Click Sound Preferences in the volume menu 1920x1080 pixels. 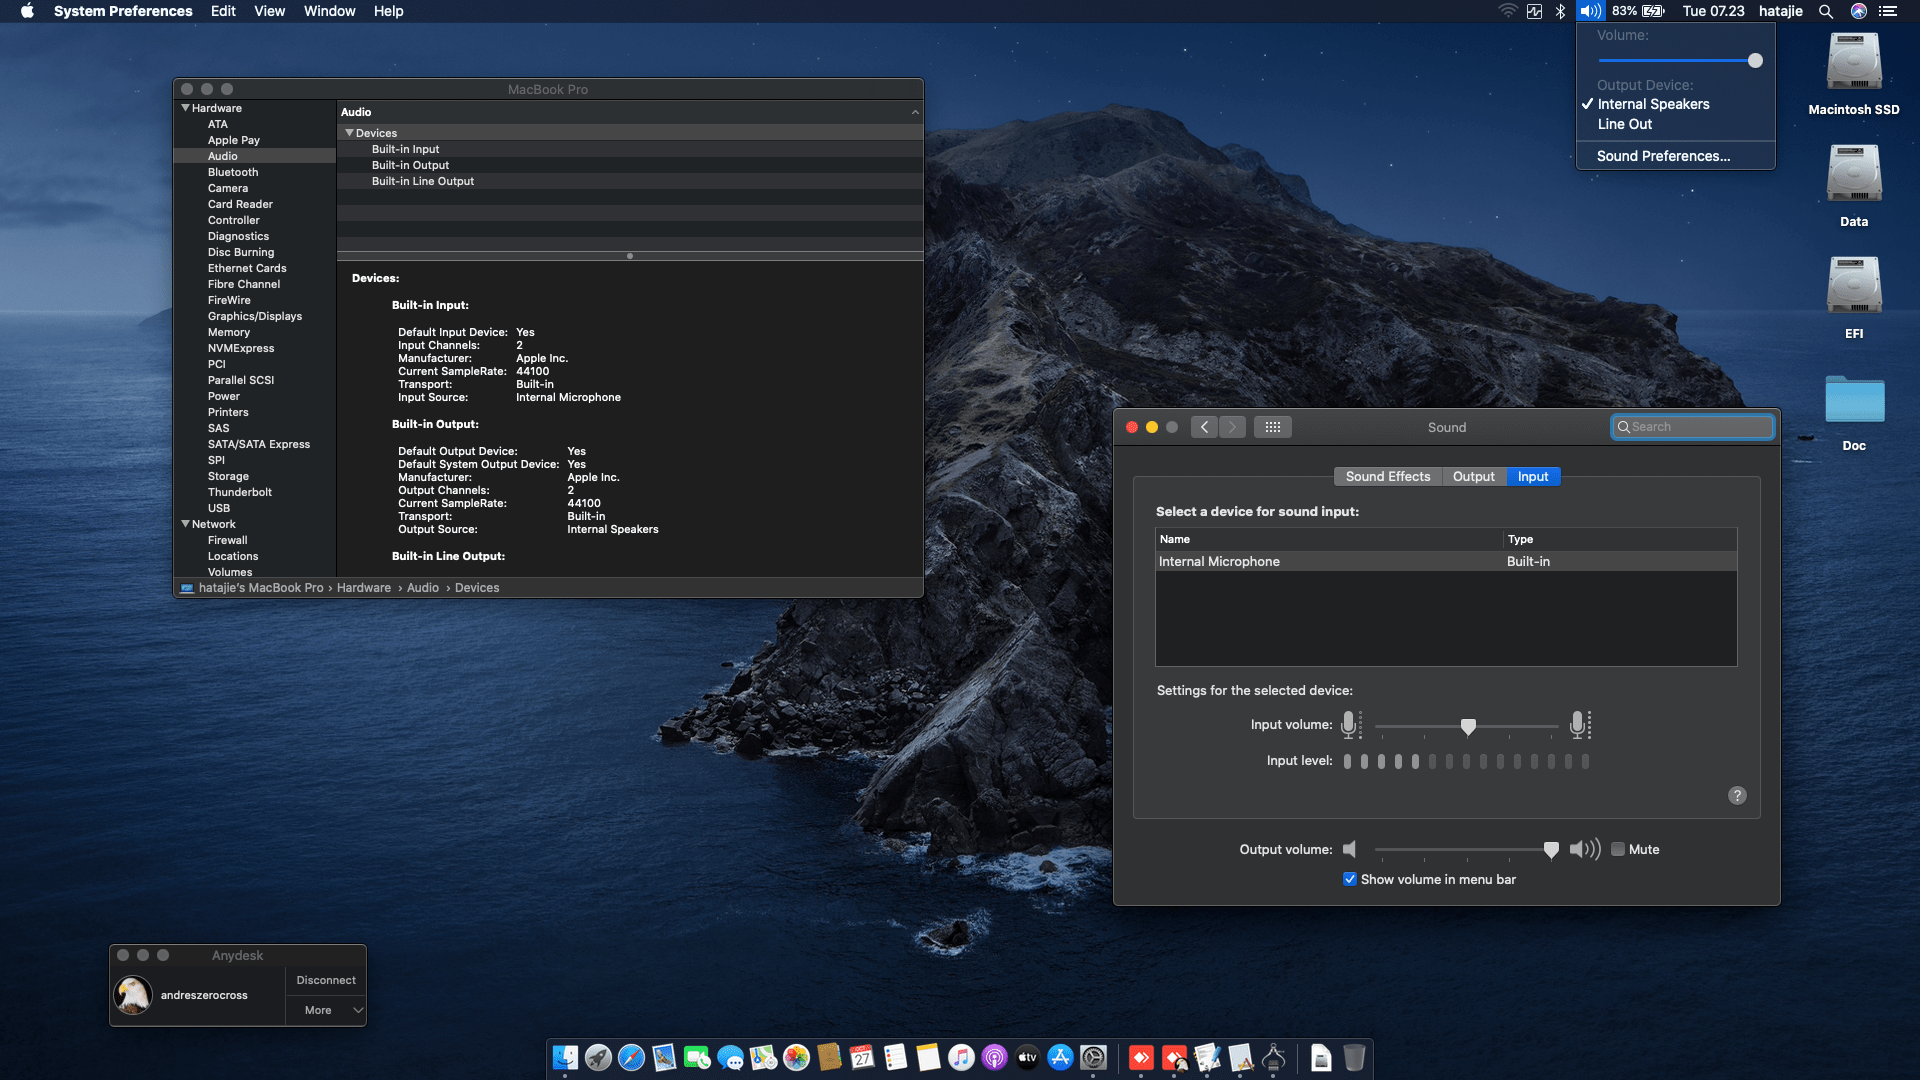click(1664, 156)
